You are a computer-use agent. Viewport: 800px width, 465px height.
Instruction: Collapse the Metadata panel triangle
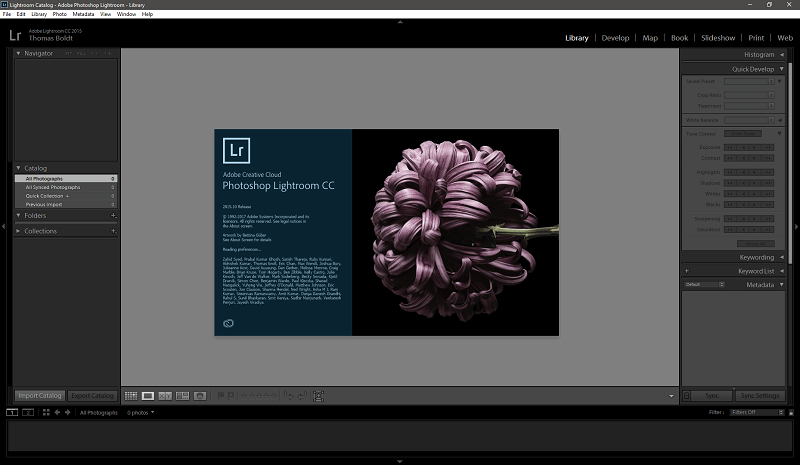[x=781, y=285]
